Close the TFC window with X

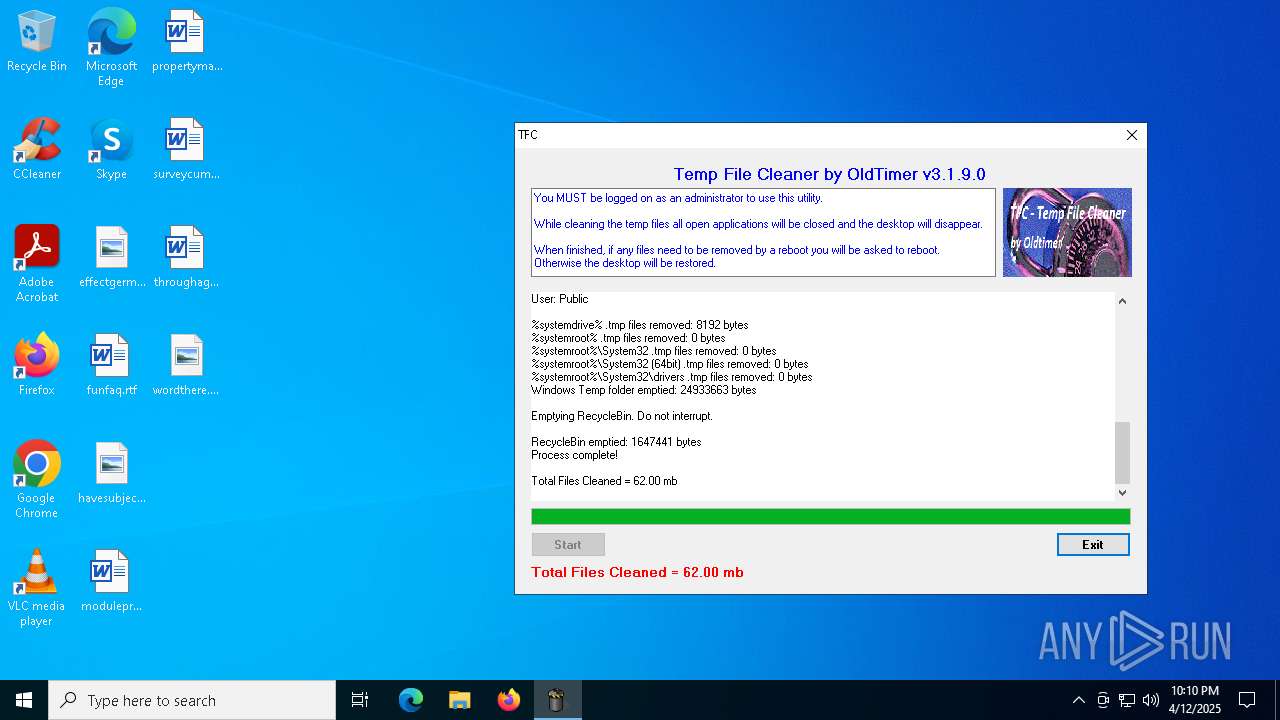point(1132,135)
